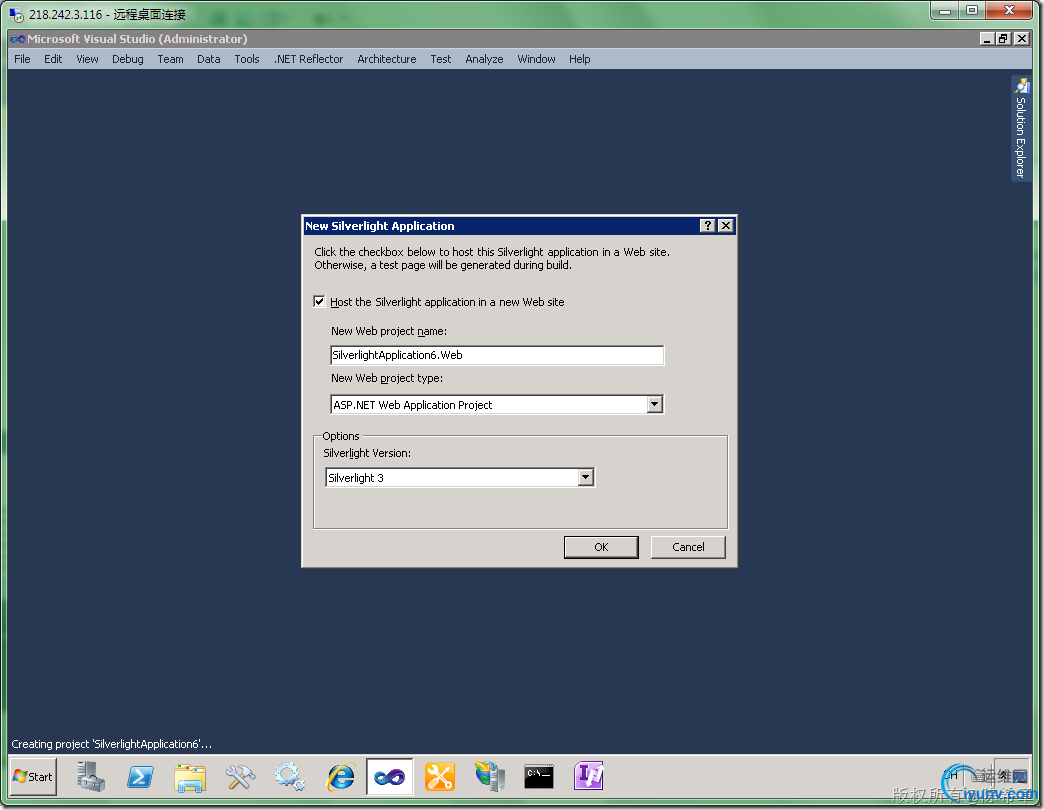Cancel the New Silverlight Application dialog

point(688,547)
